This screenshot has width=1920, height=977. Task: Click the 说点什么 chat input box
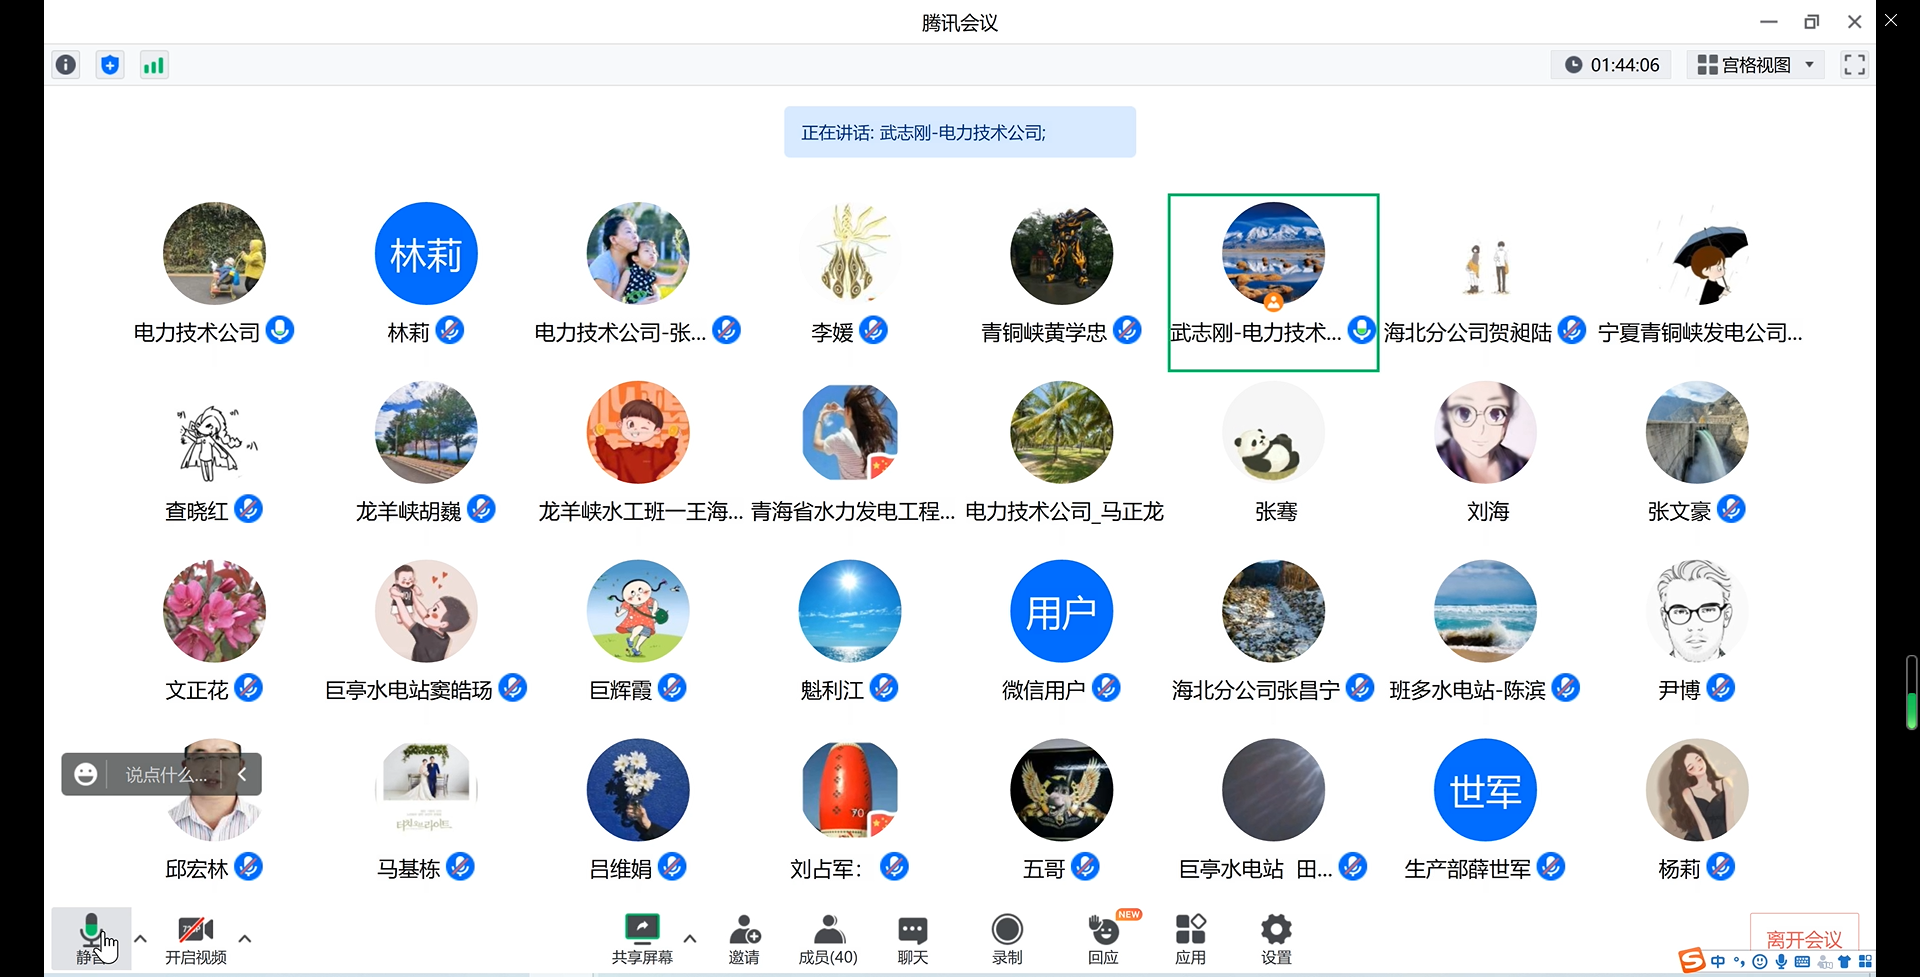(x=166, y=774)
